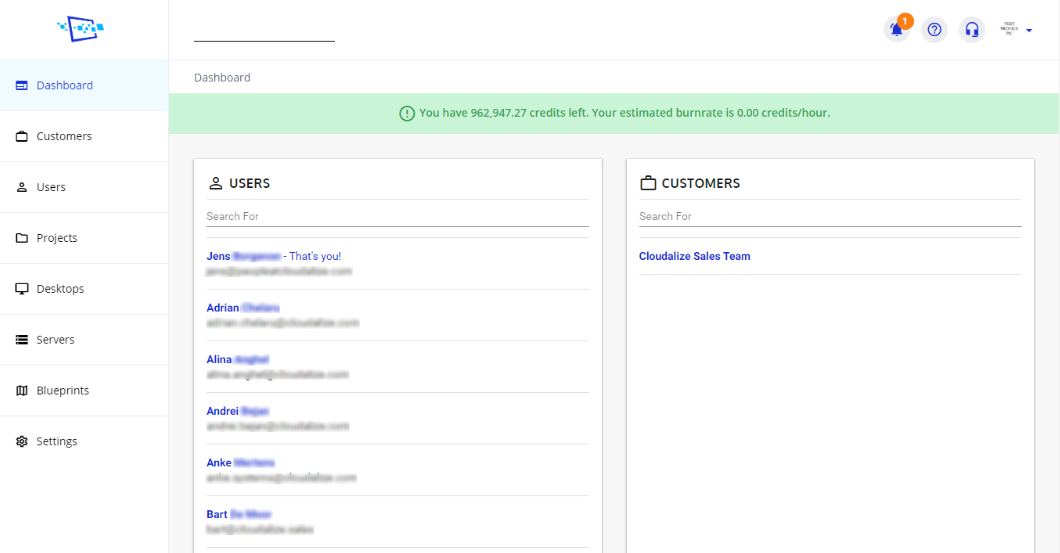
Task: Go to Dashboard menu item
Action: [x=84, y=85]
